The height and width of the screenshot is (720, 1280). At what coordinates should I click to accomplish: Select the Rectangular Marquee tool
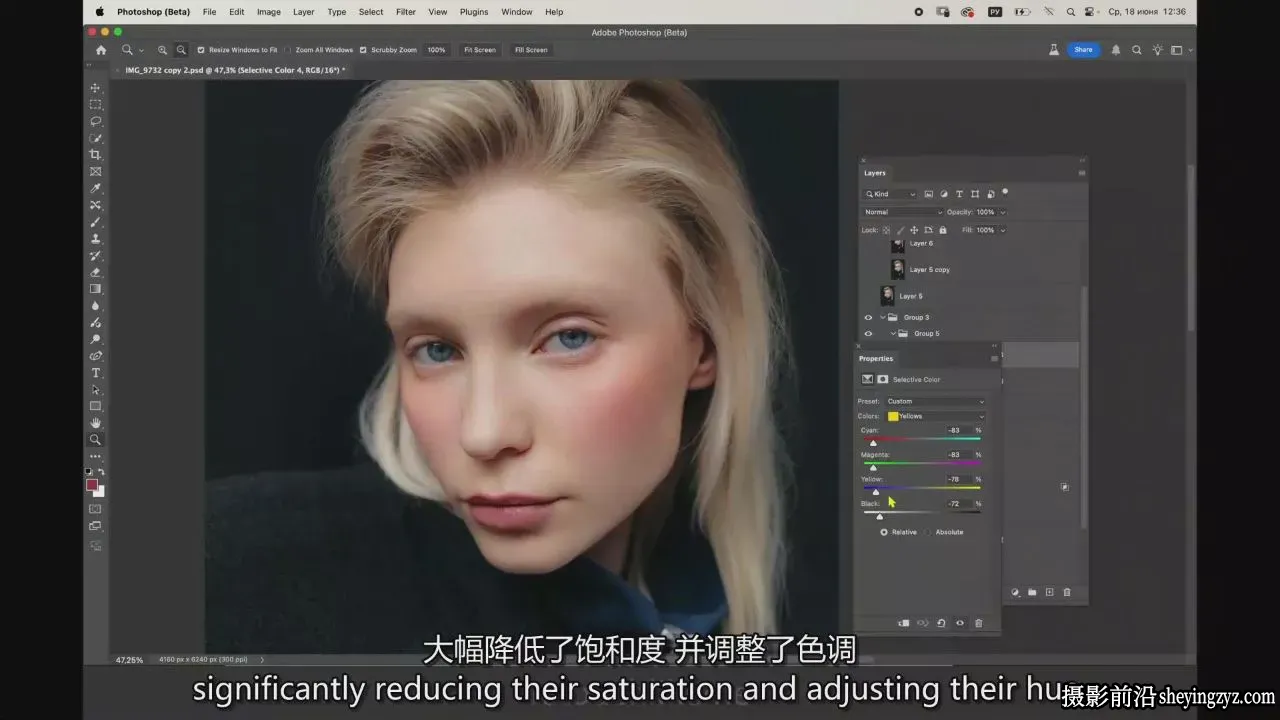tap(96, 104)
